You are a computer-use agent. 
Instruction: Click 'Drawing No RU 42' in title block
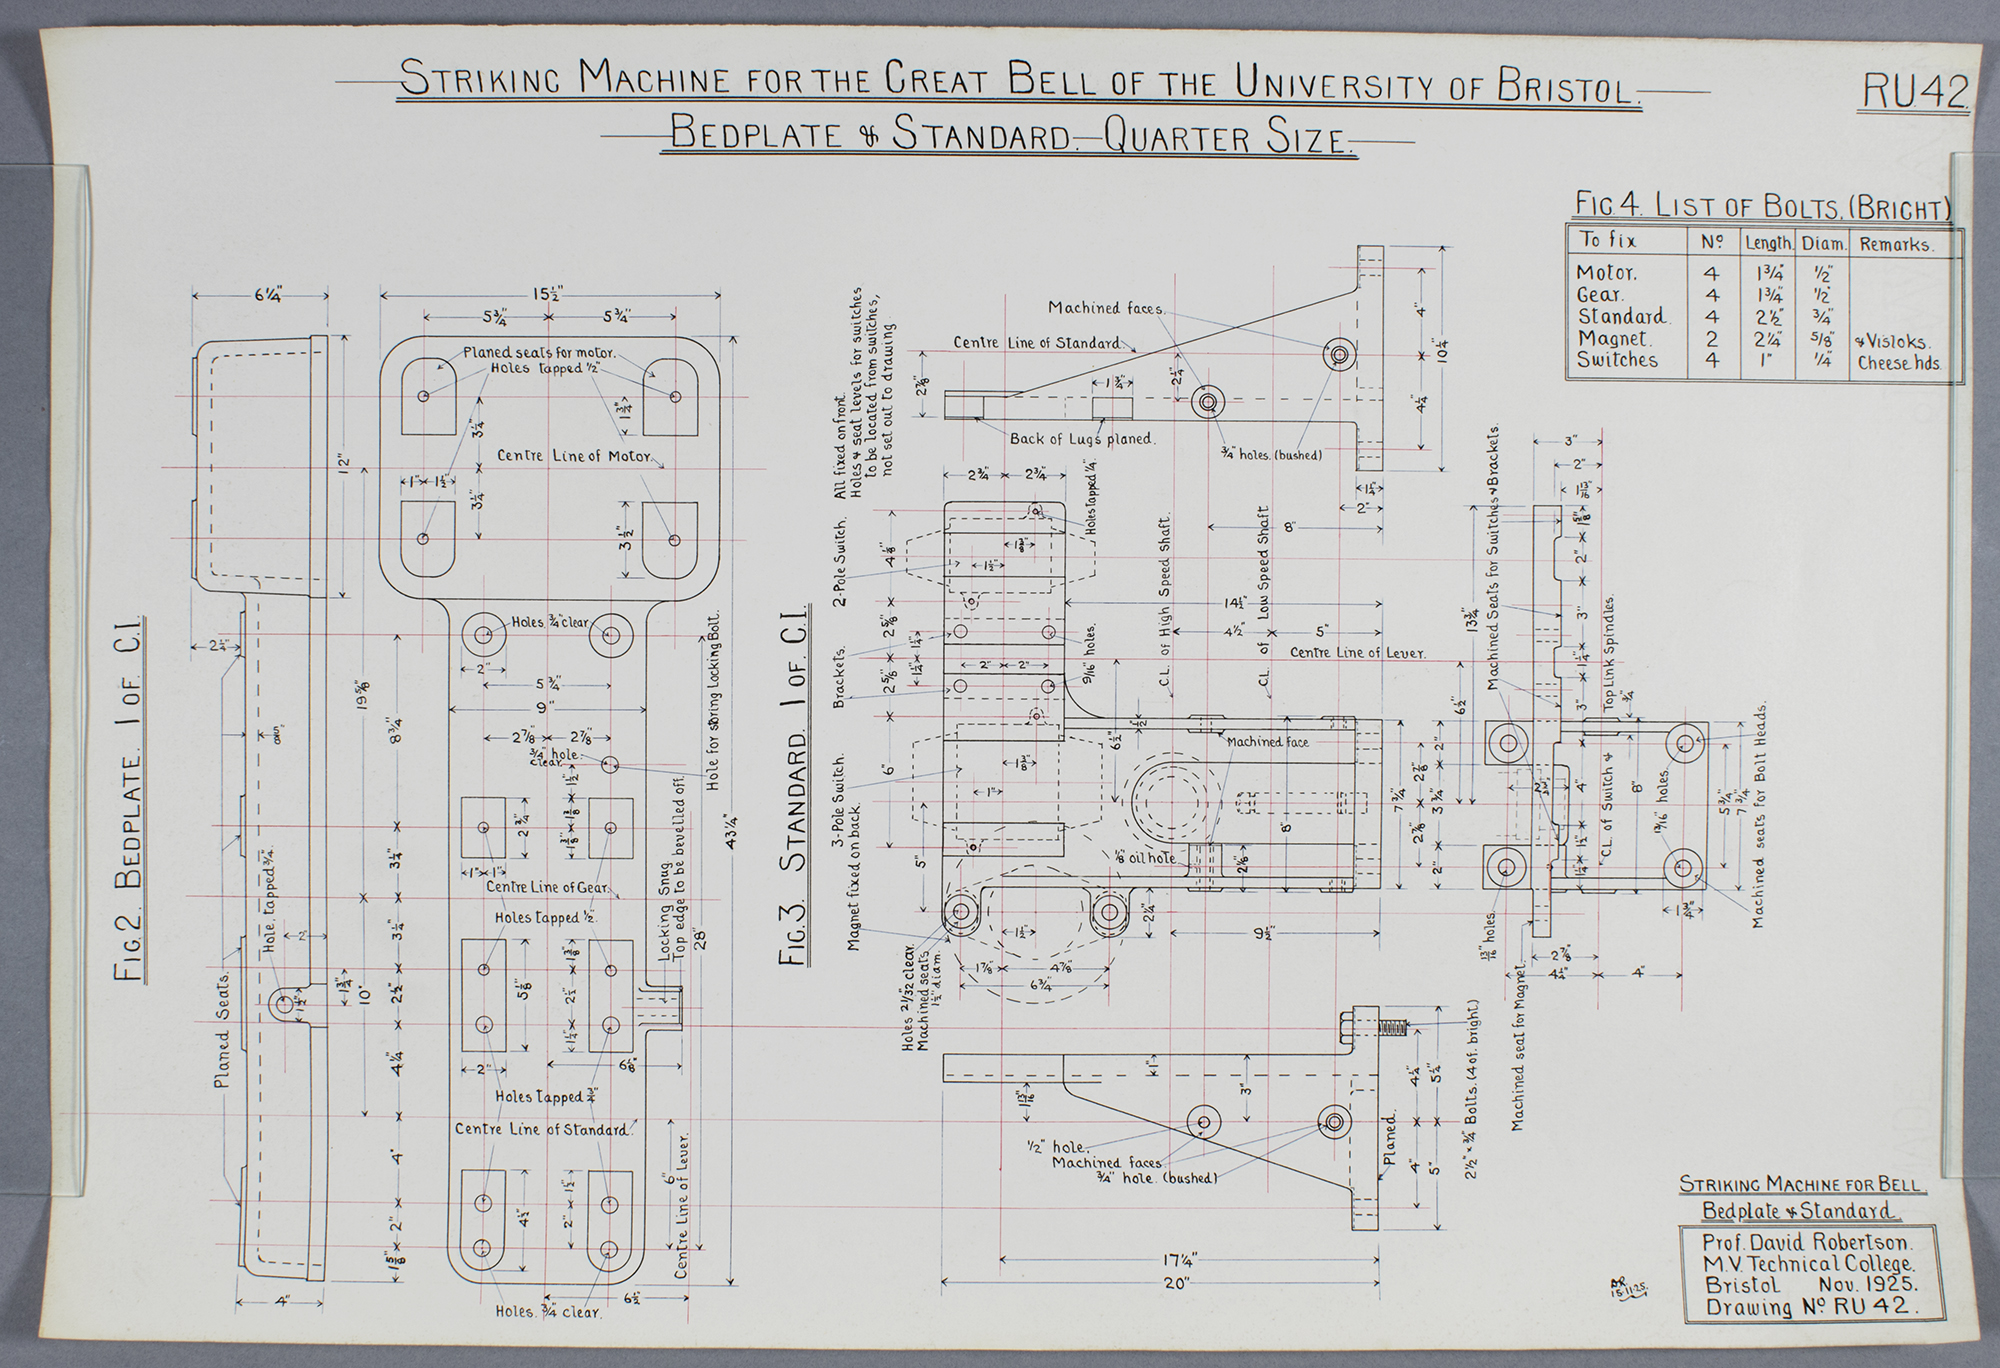click(1810, 1308)
